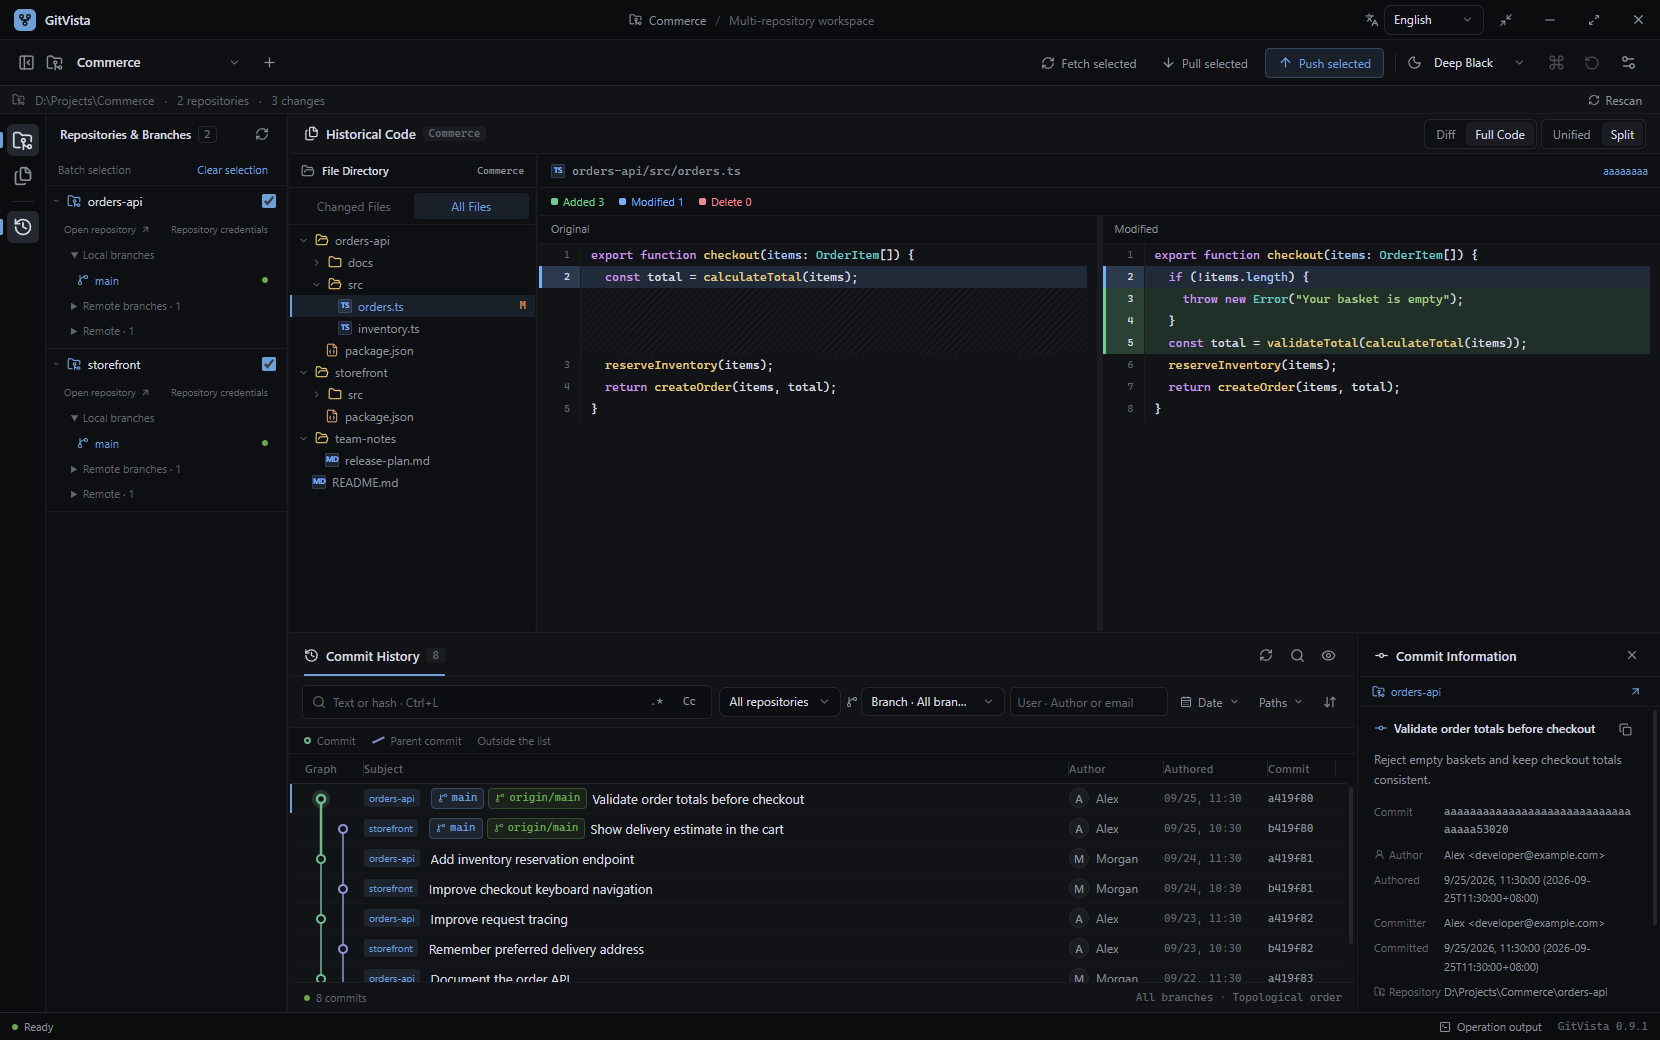The image size is (1660, 1040).
Task: Copy the commit title in Commit Information
Action: [x=1625, y=730]
